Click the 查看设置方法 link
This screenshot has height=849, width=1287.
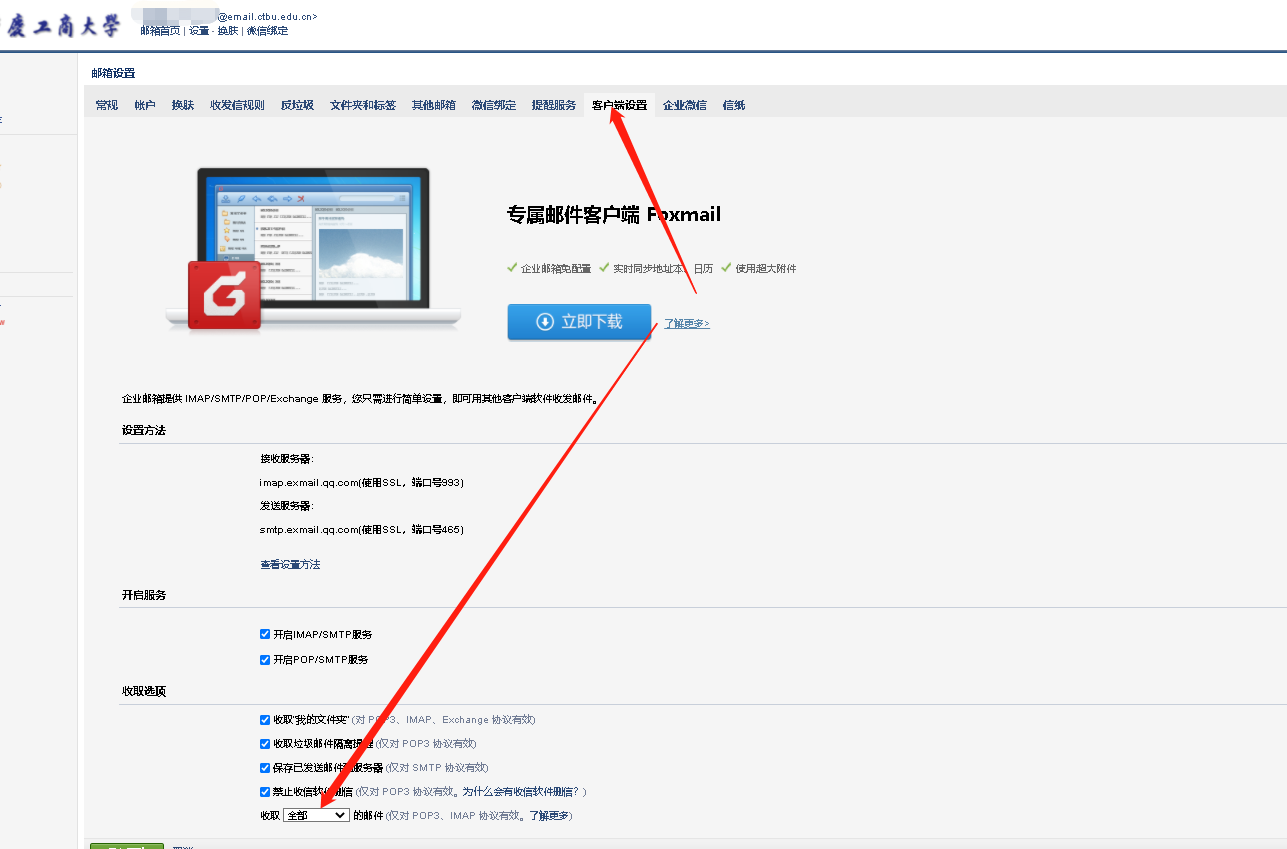coord(290,565)
